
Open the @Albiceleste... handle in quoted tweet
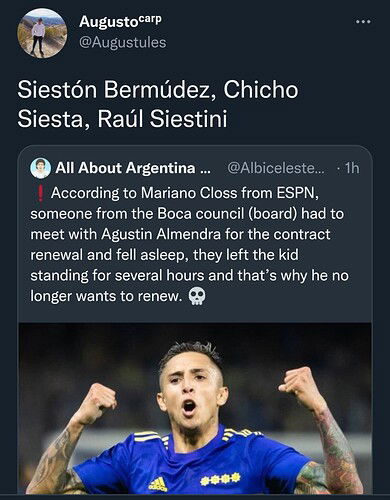point(275,168)
